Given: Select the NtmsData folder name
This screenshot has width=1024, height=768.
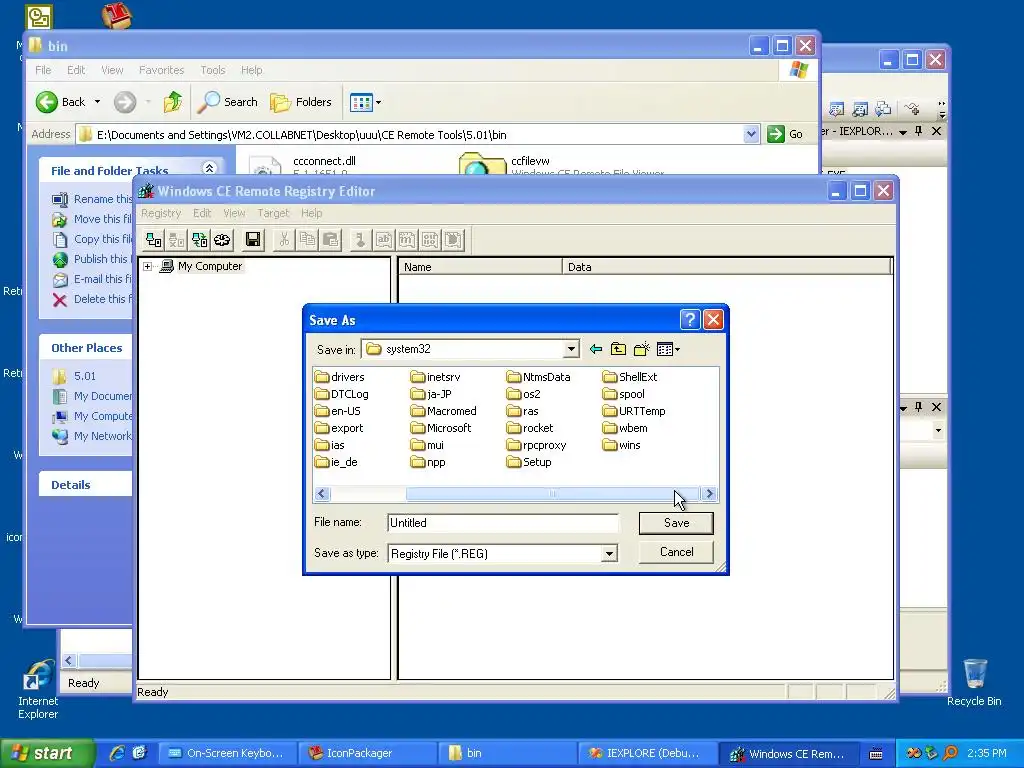Looking at the screenshot, I should pyautogui.click(x=547, y=377).
